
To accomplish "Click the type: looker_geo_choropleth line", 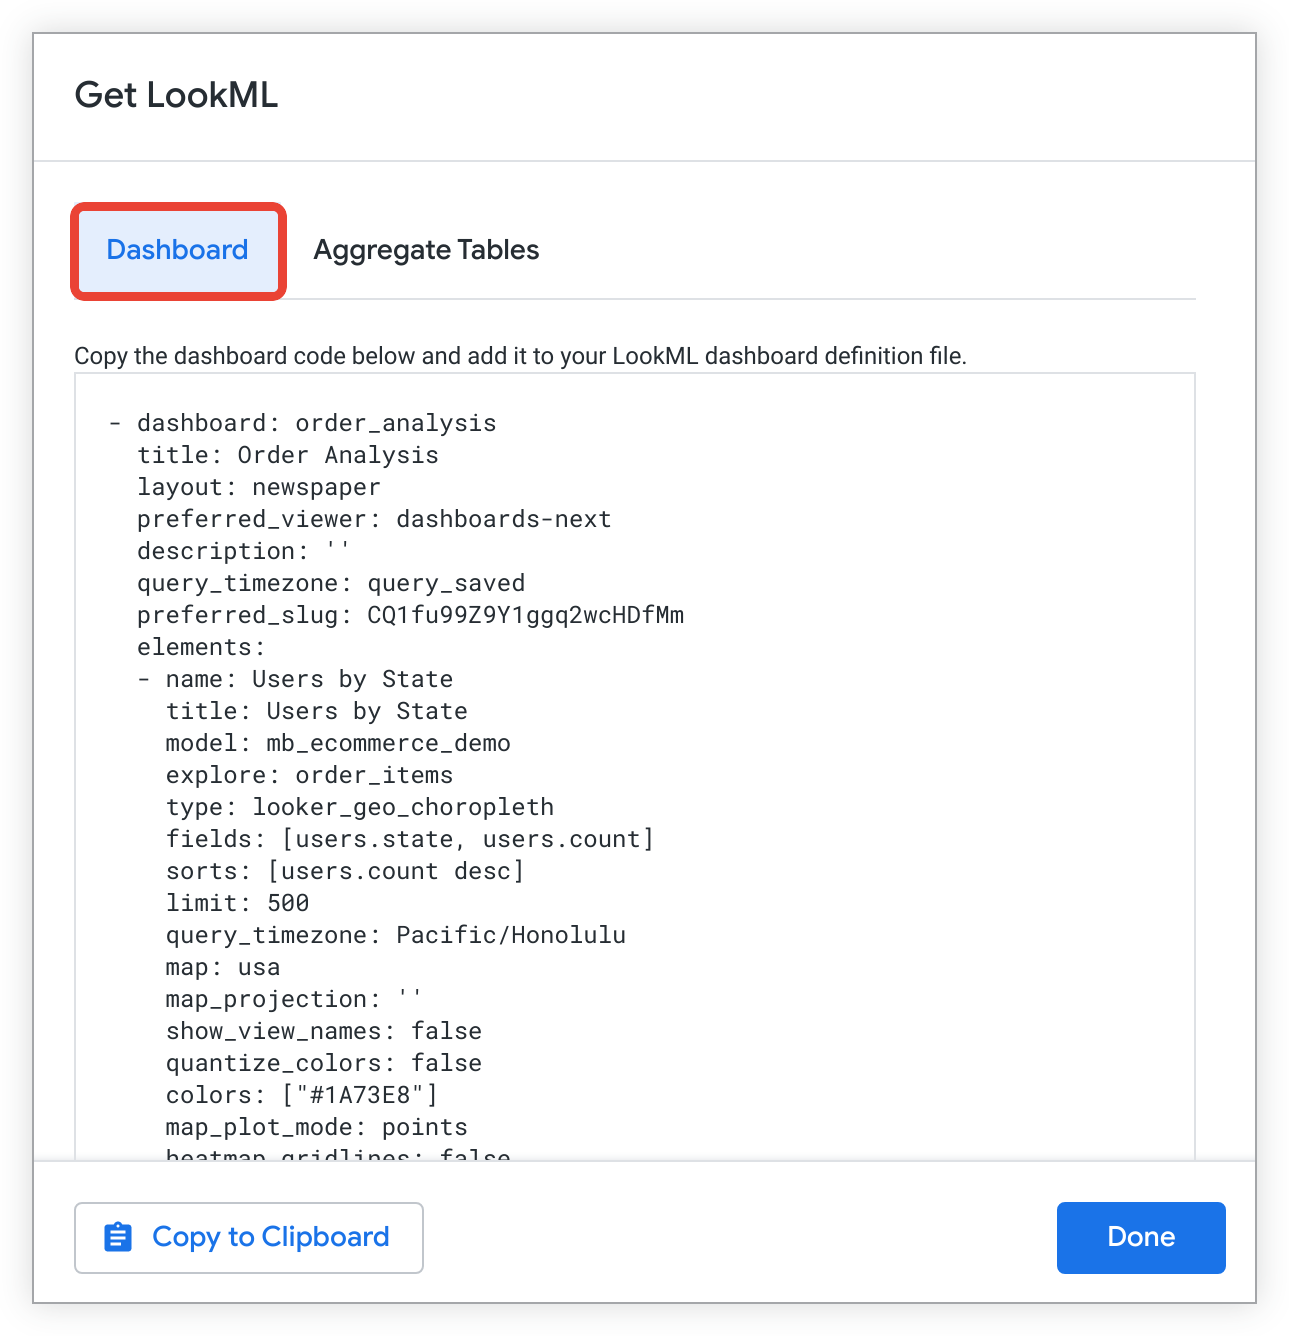I will (x=359, y=807).
